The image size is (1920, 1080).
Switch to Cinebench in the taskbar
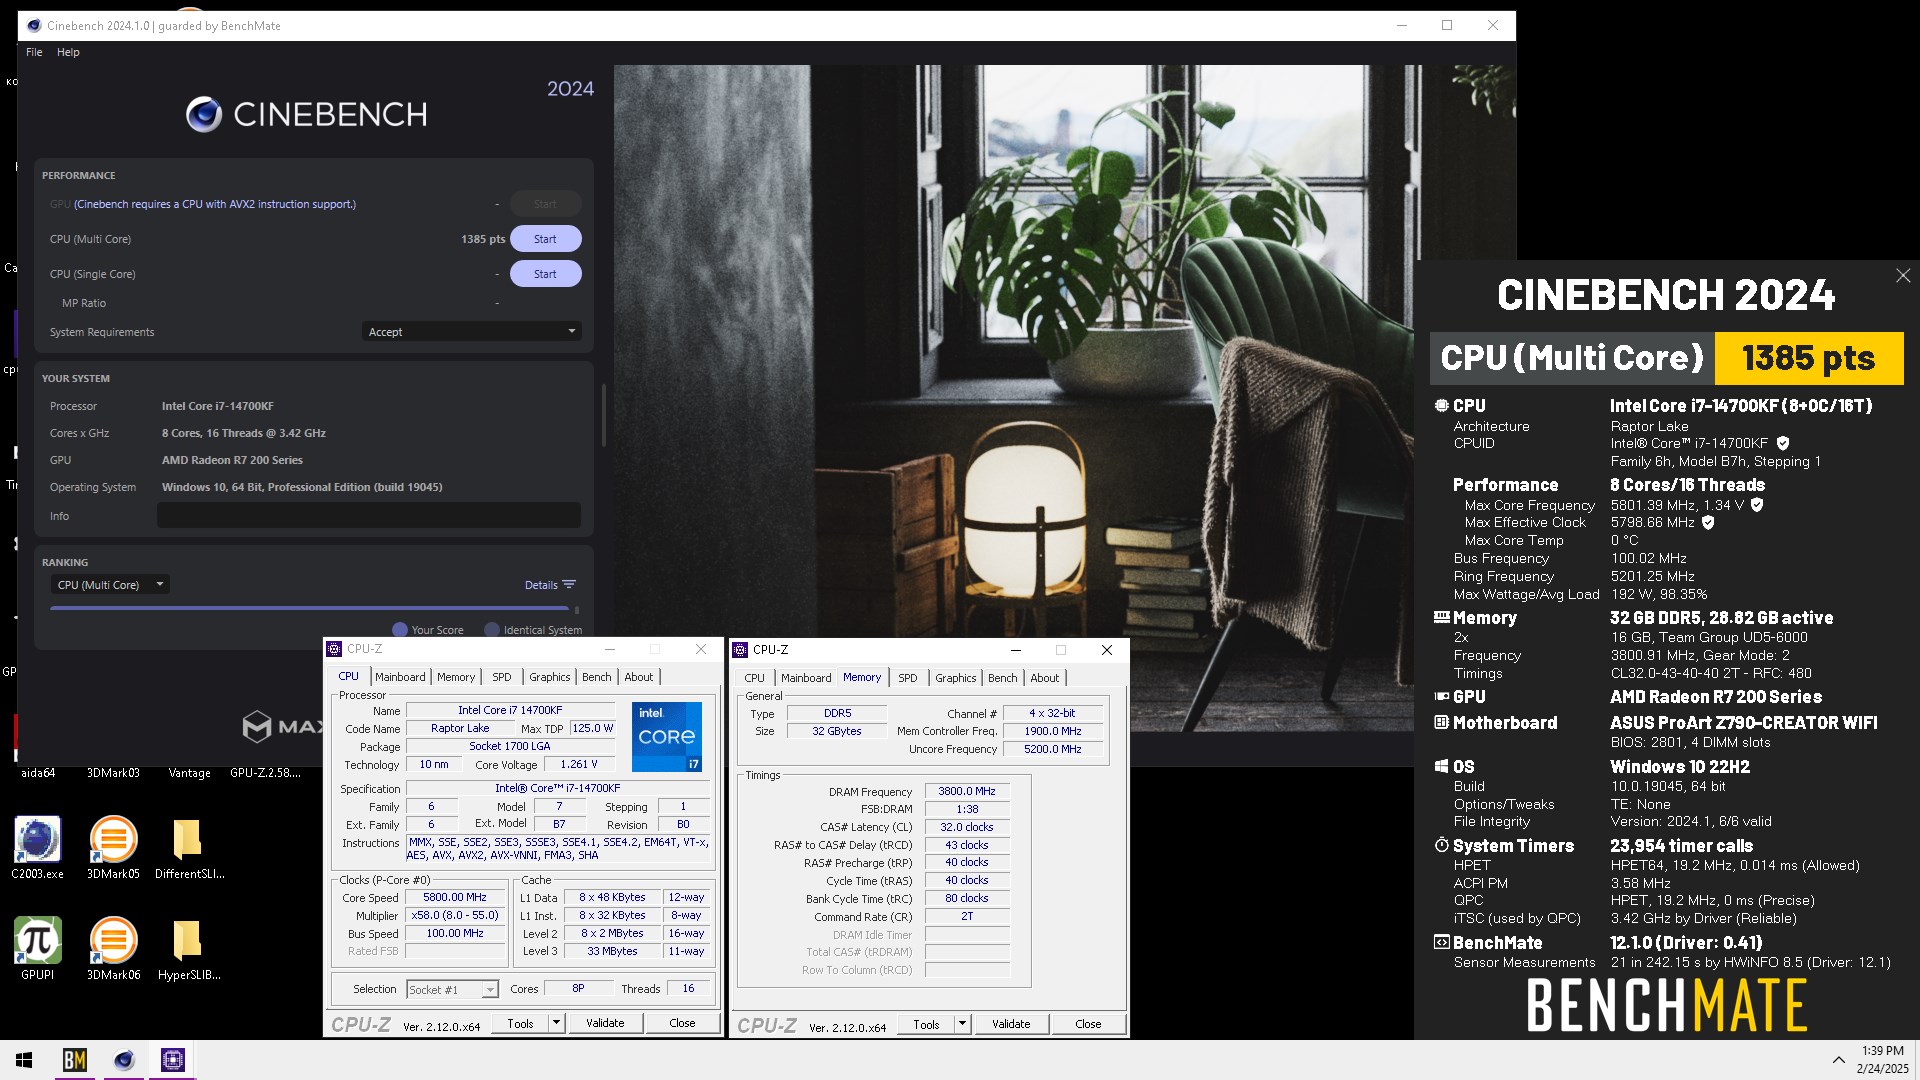pyautogui.click(x=124, y=1060)
